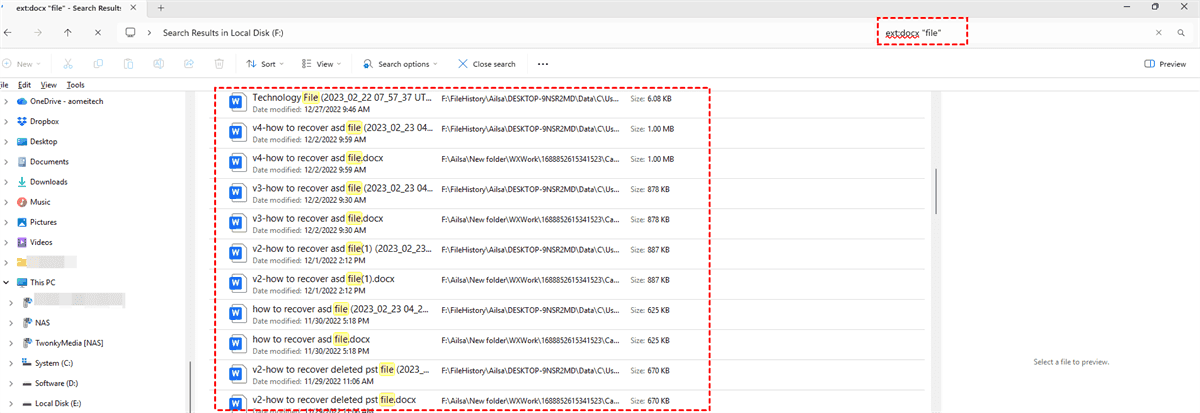Open the View dropdown
Viewport: 1200px width, 413px height.
[x=323, y=64]
